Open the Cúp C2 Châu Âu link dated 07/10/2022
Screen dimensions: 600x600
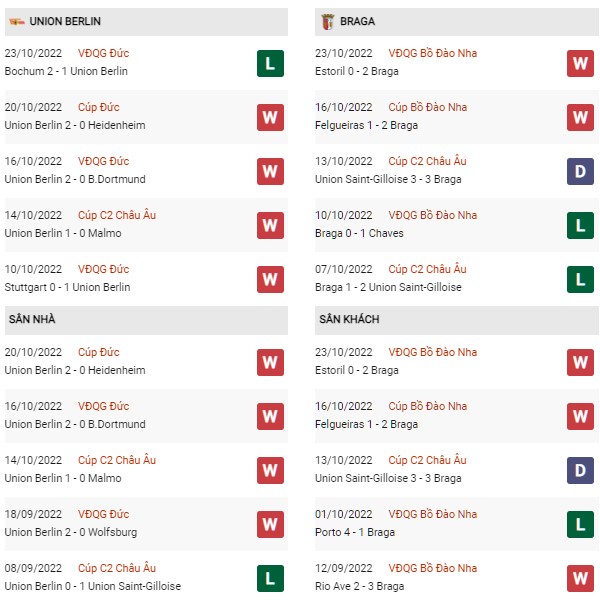click(427, 269)
